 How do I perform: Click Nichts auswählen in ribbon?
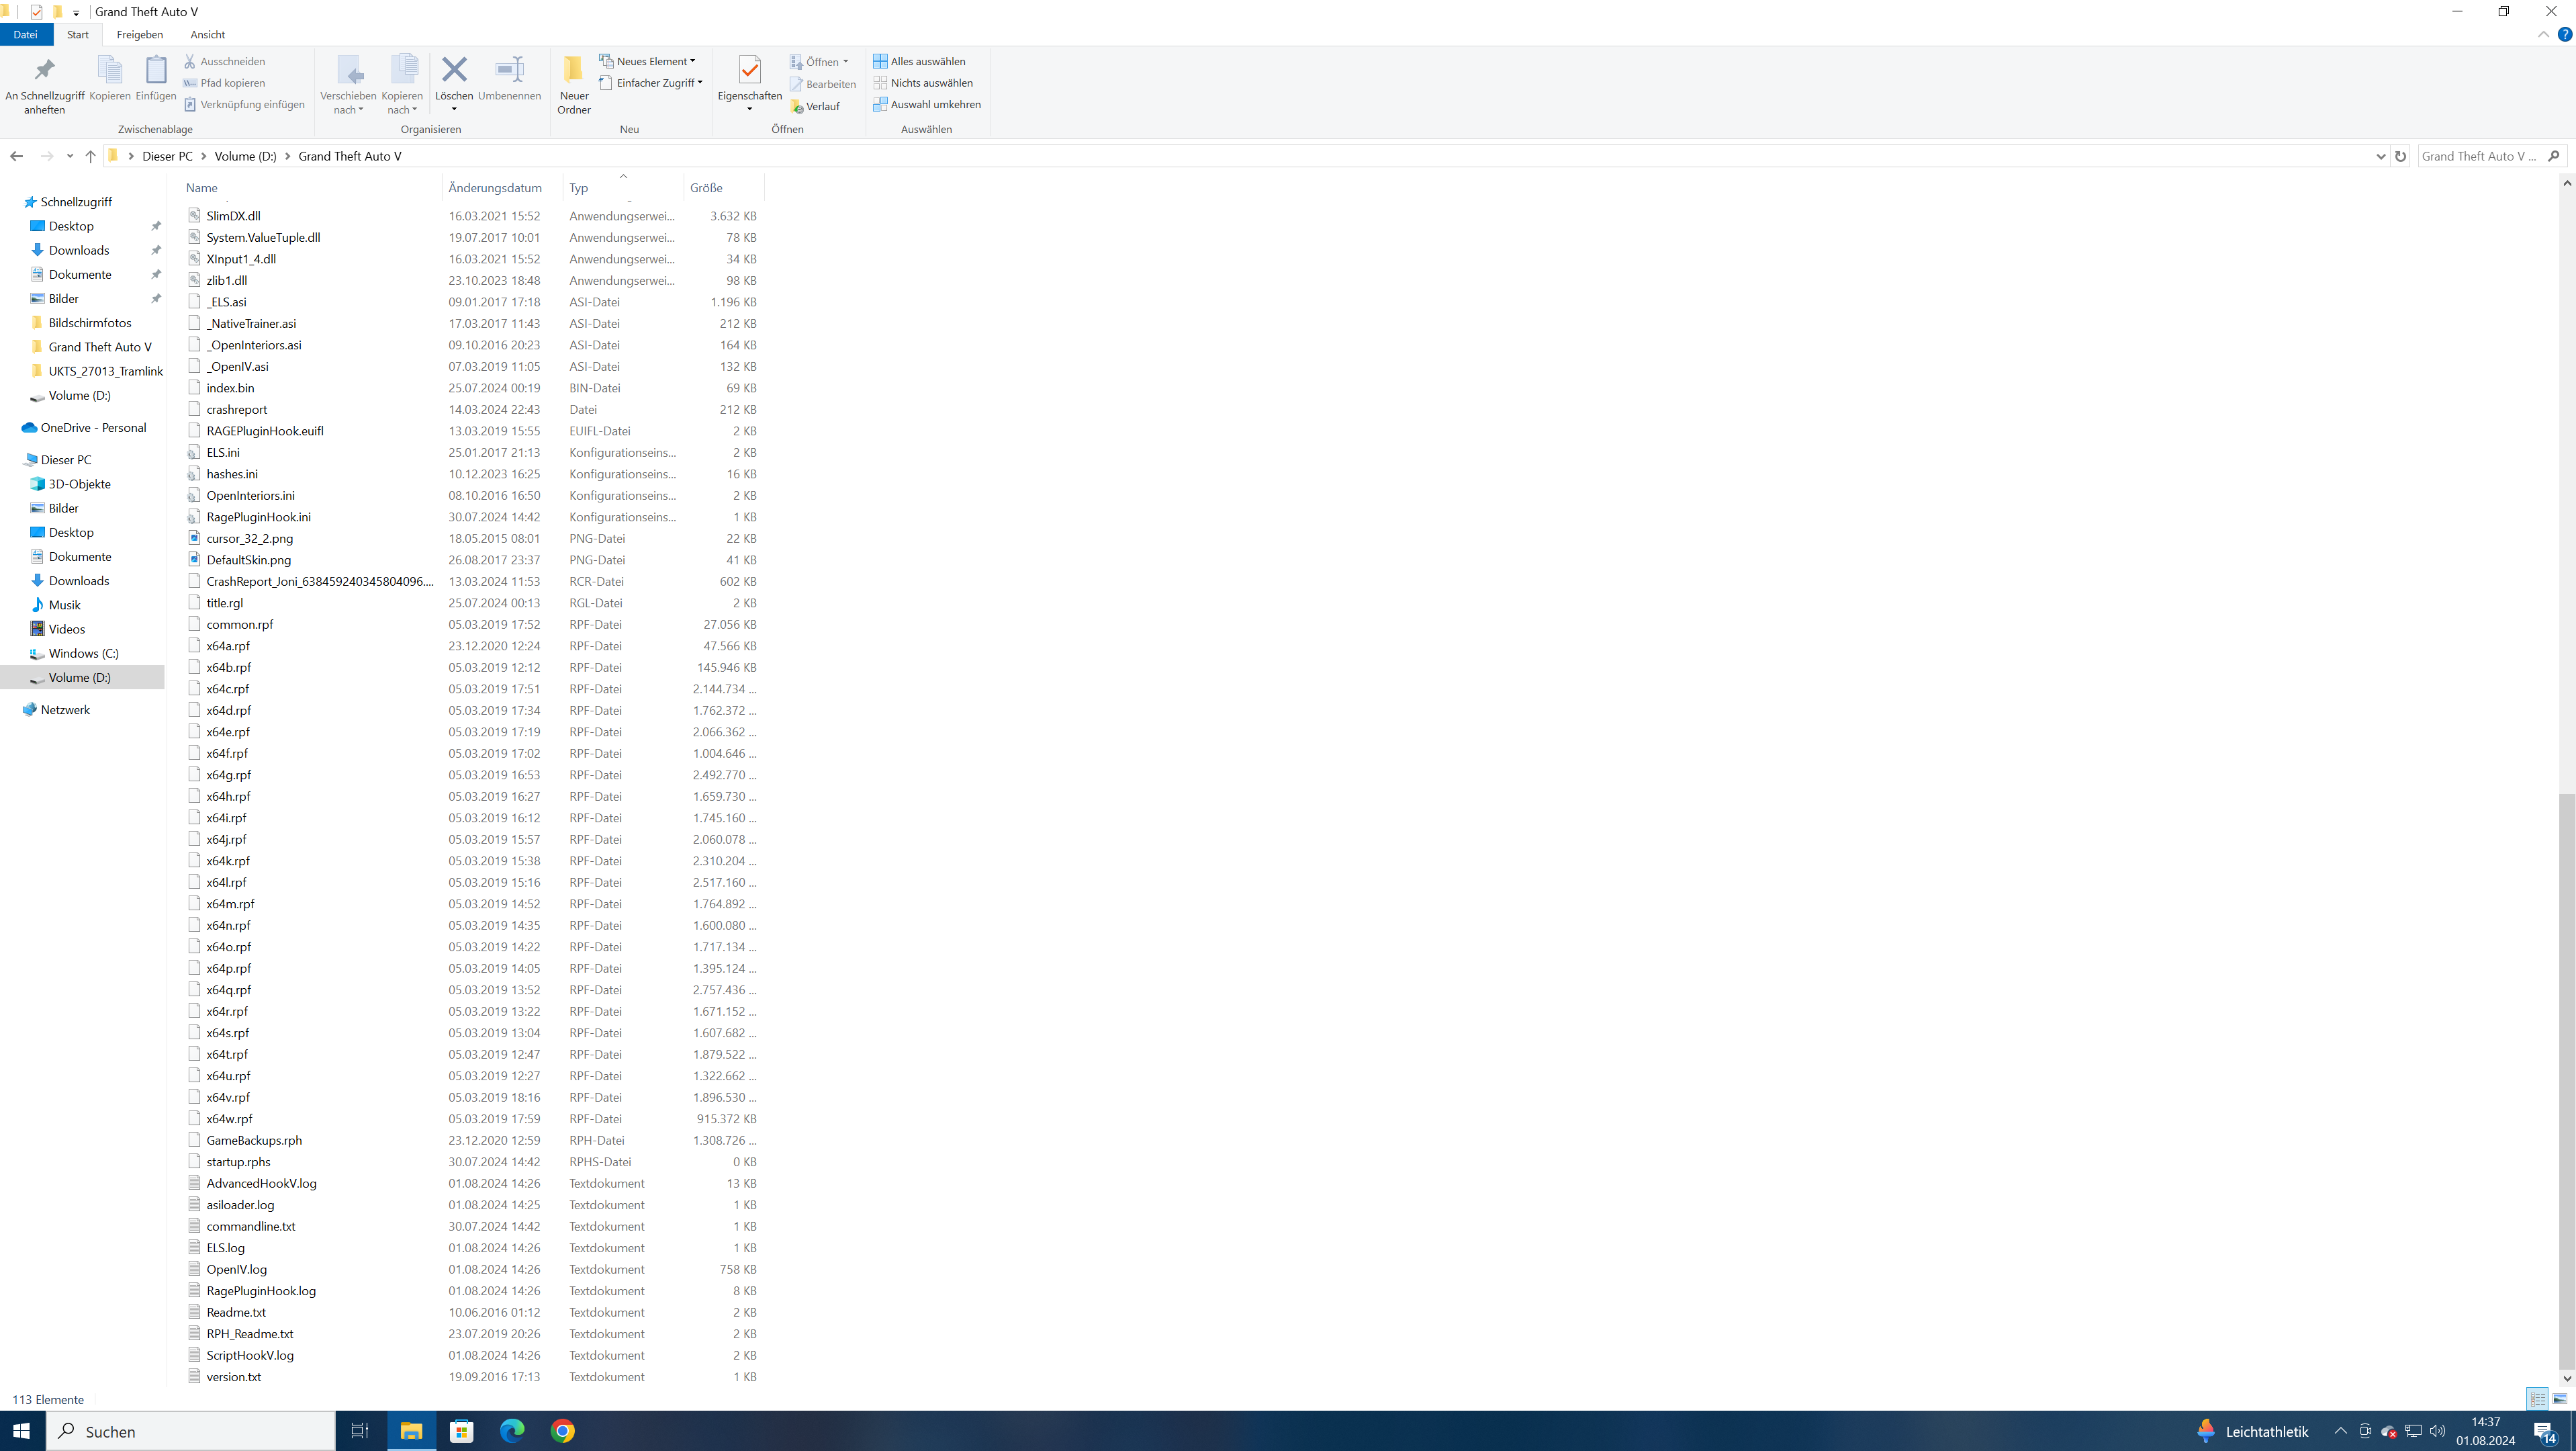pyautogui.click(x=930, y=83)
